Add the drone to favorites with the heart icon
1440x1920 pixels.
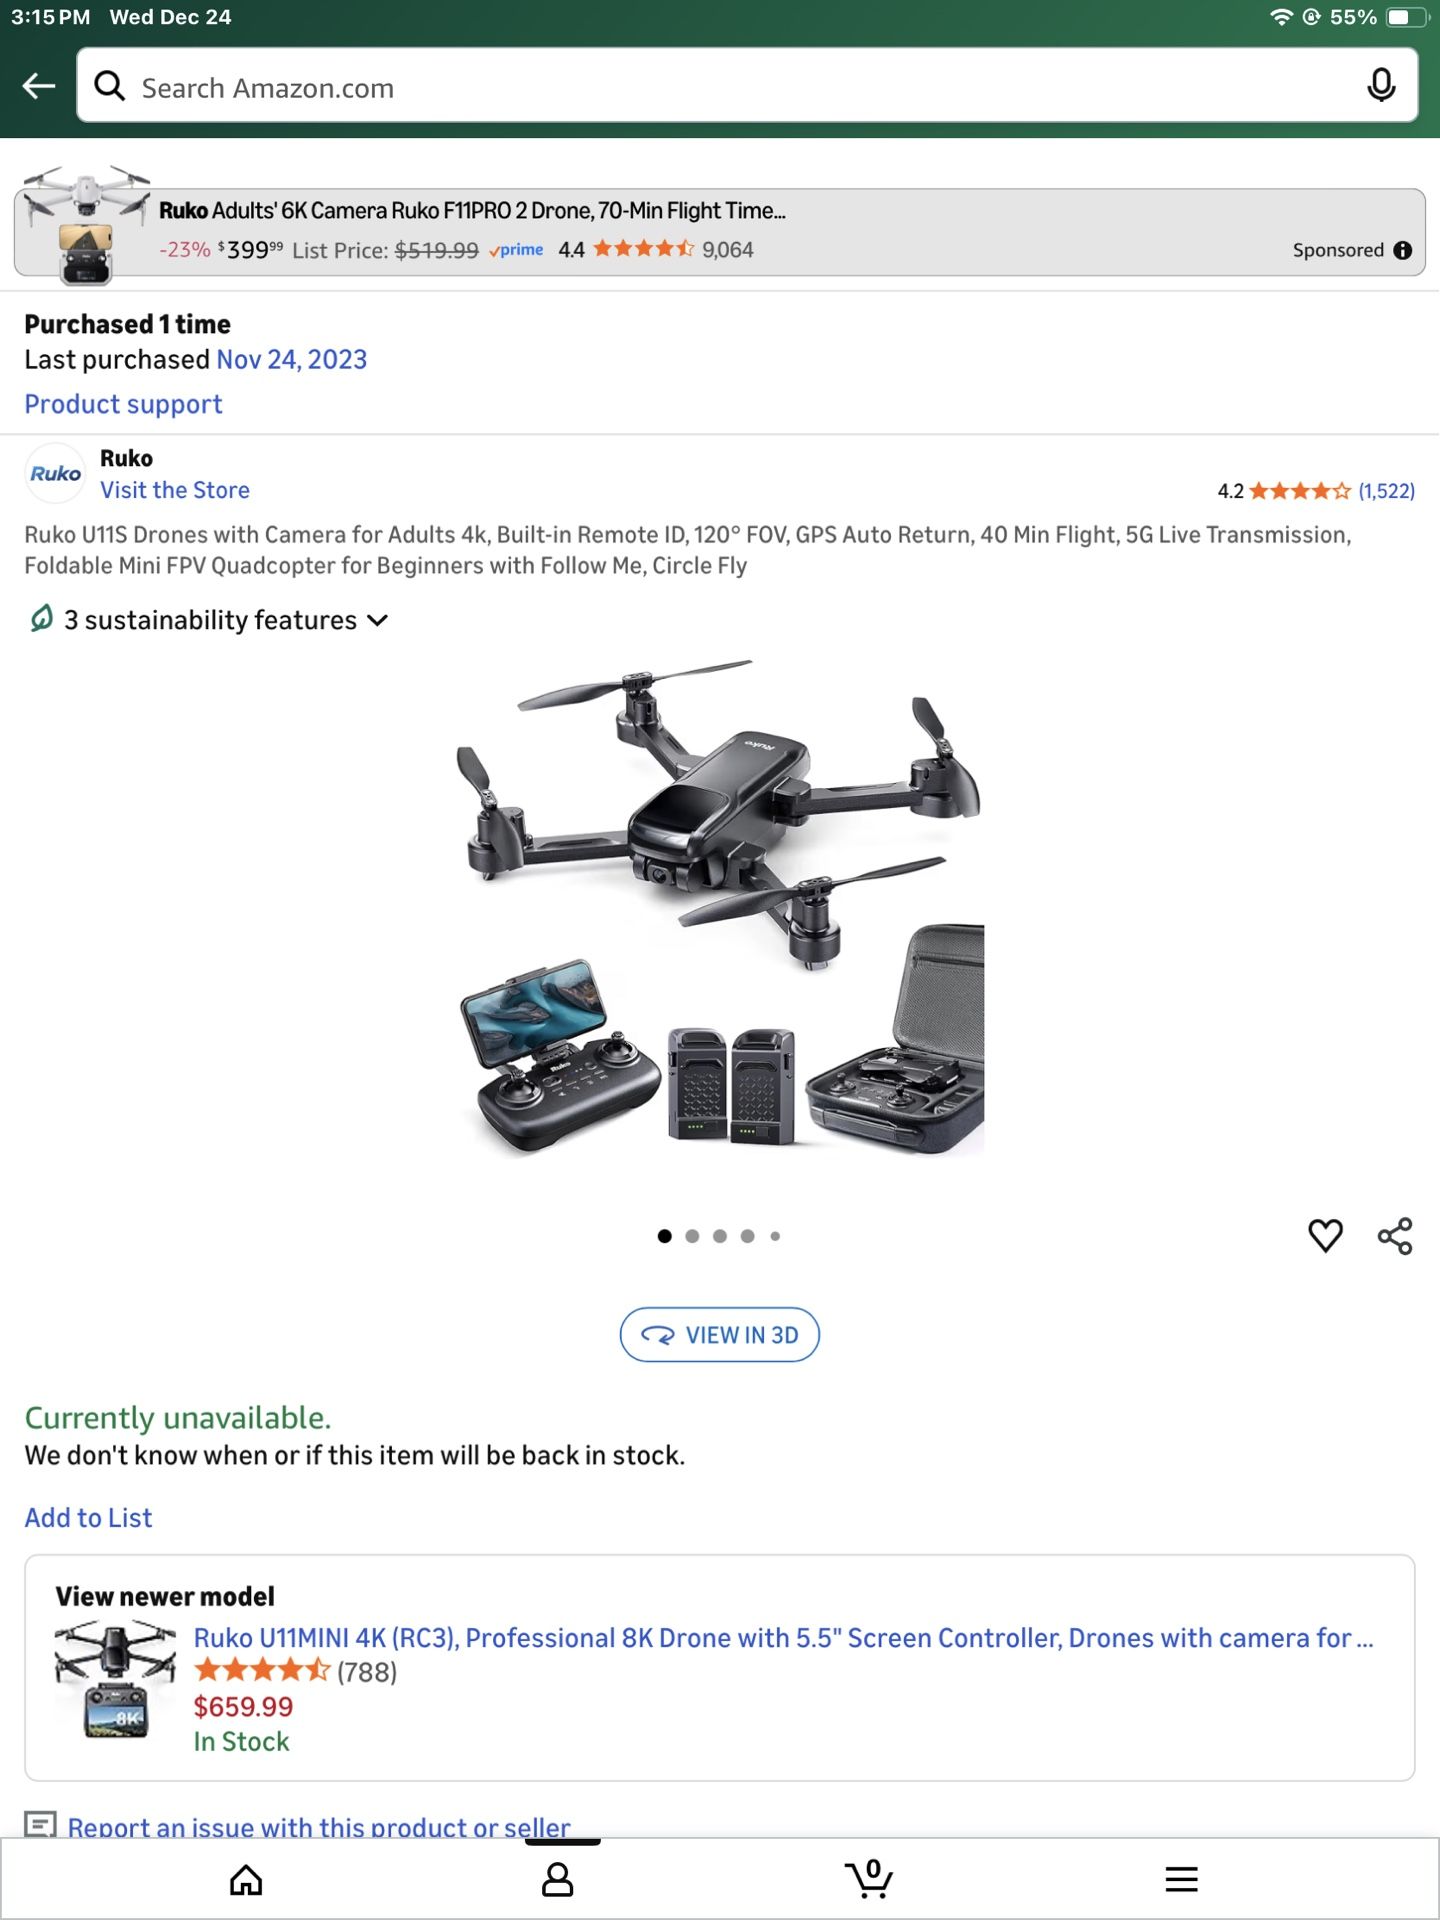[1325, 1236]
